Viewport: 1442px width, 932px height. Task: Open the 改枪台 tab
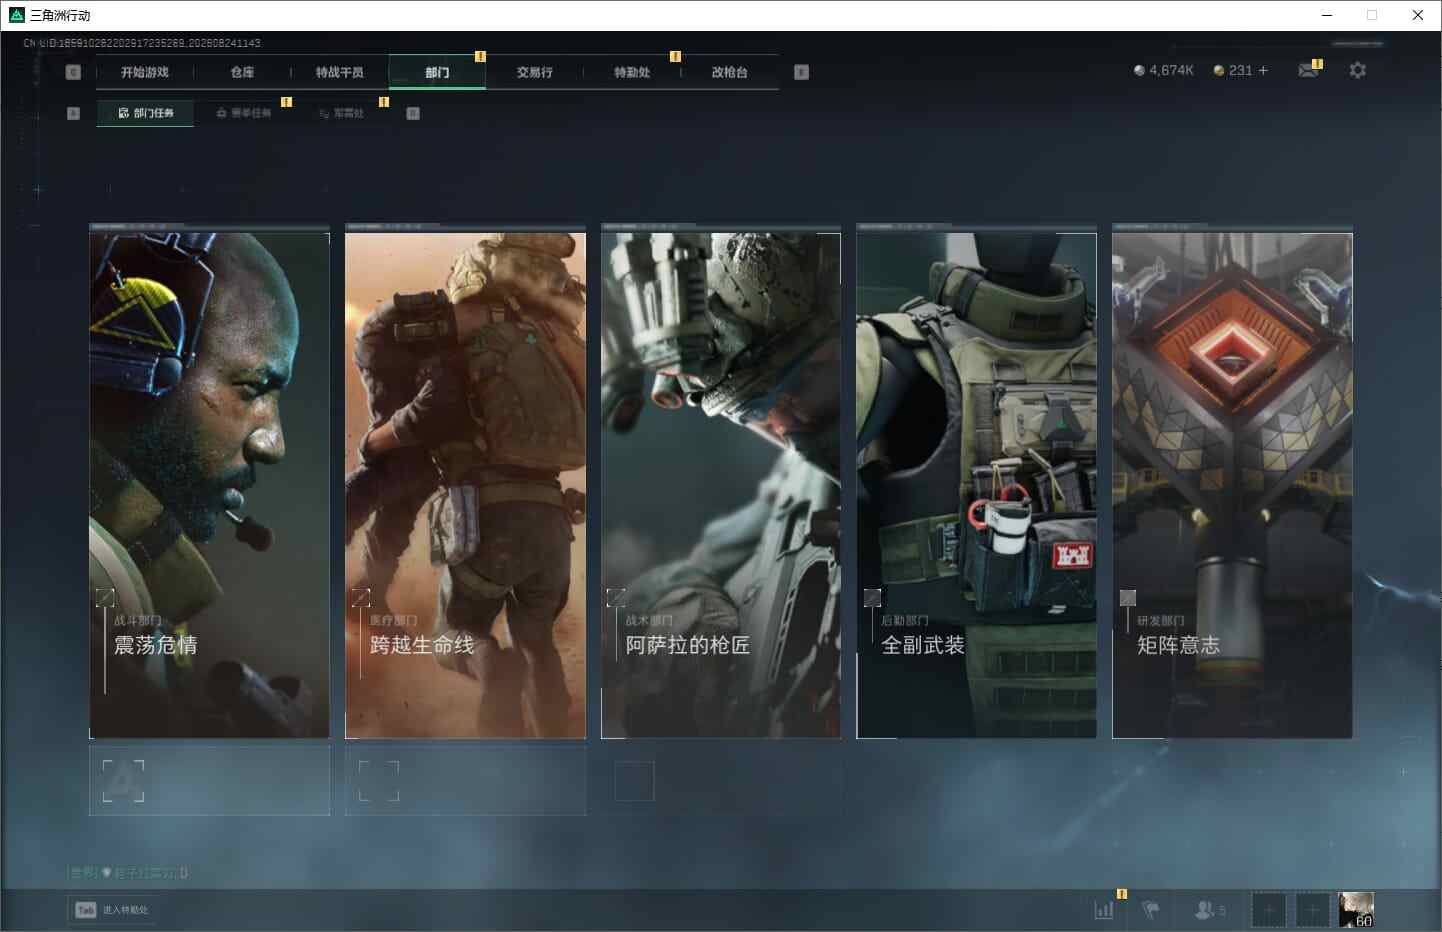(730, 72)
